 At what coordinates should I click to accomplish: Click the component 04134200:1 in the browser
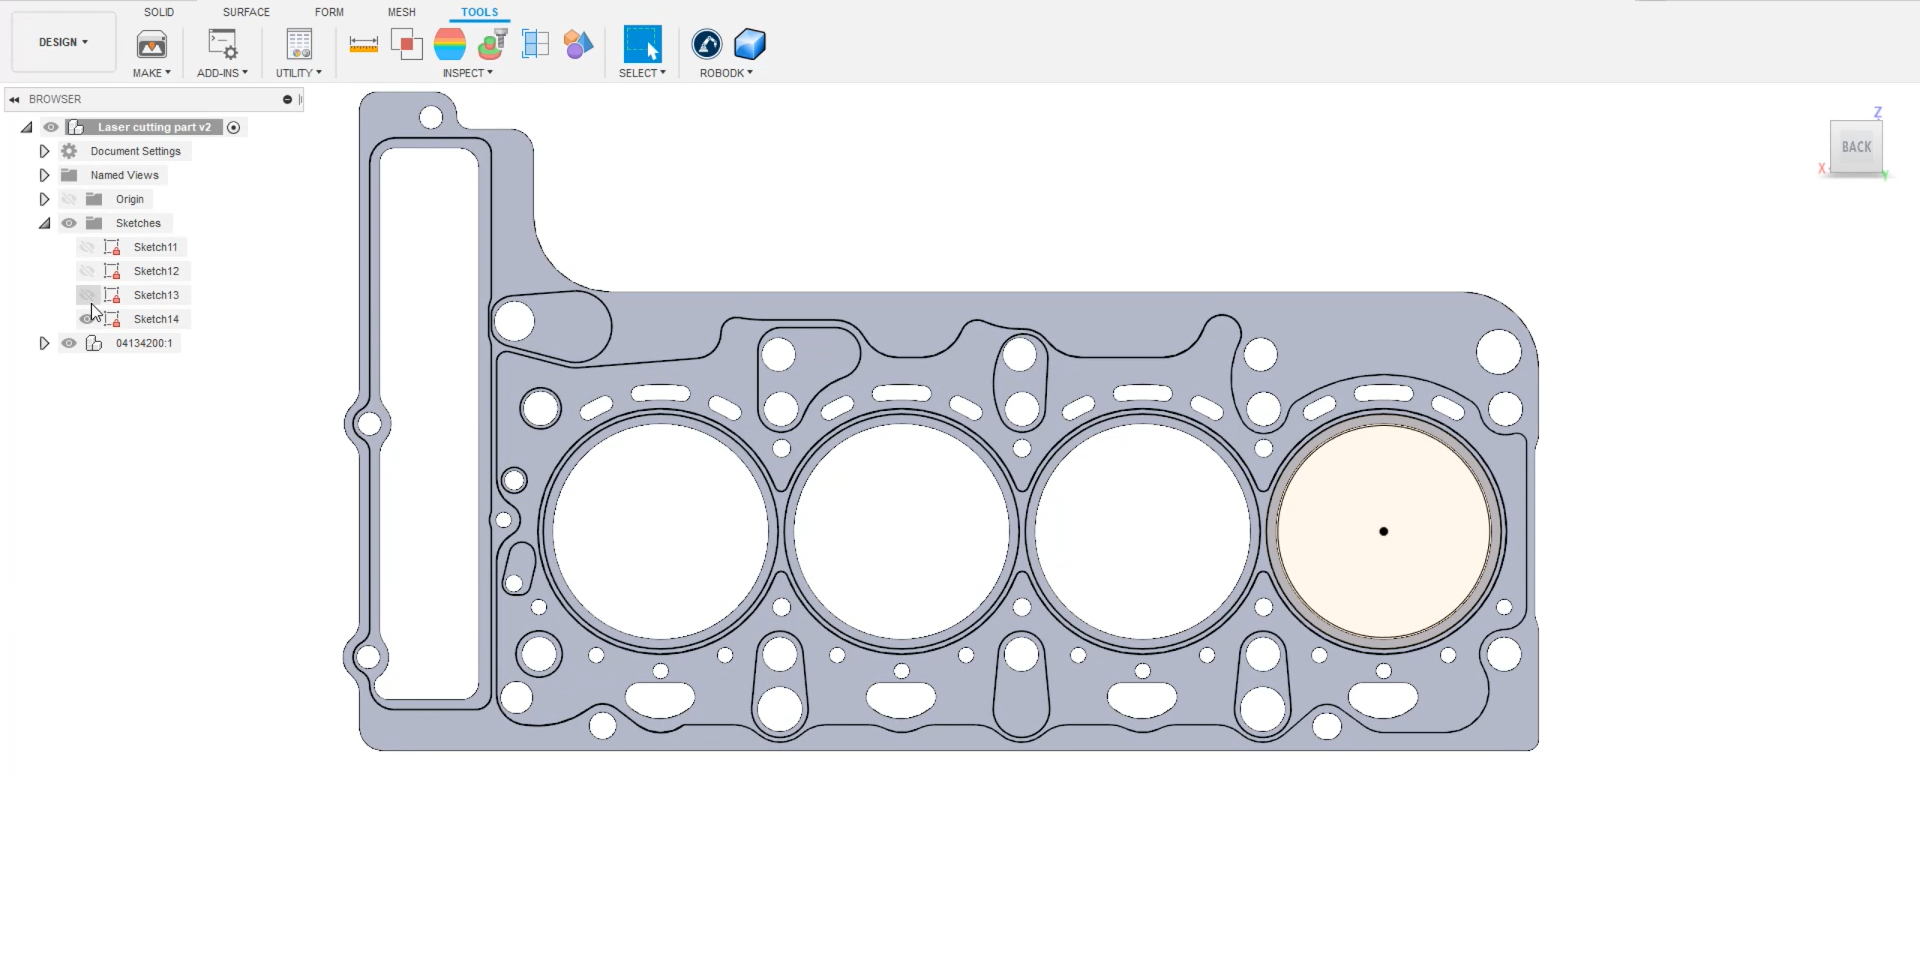pos(145,342)
